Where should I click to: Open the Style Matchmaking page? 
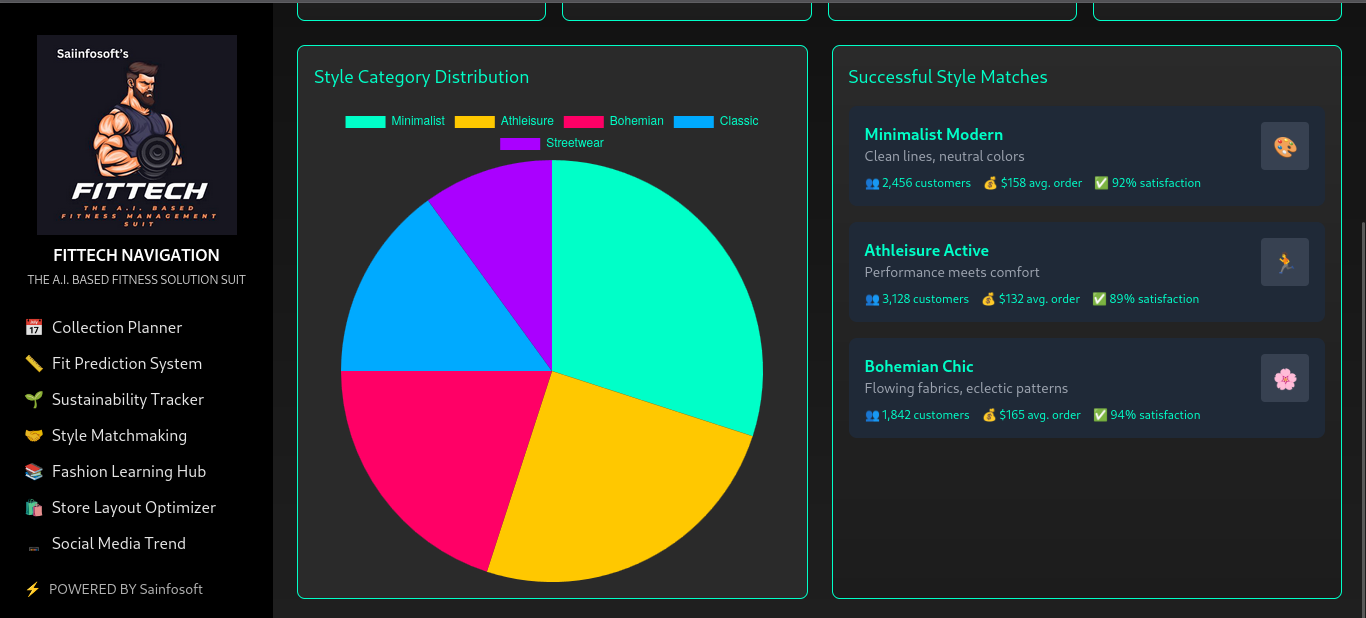pyautogui.click(x=119, y=436)
